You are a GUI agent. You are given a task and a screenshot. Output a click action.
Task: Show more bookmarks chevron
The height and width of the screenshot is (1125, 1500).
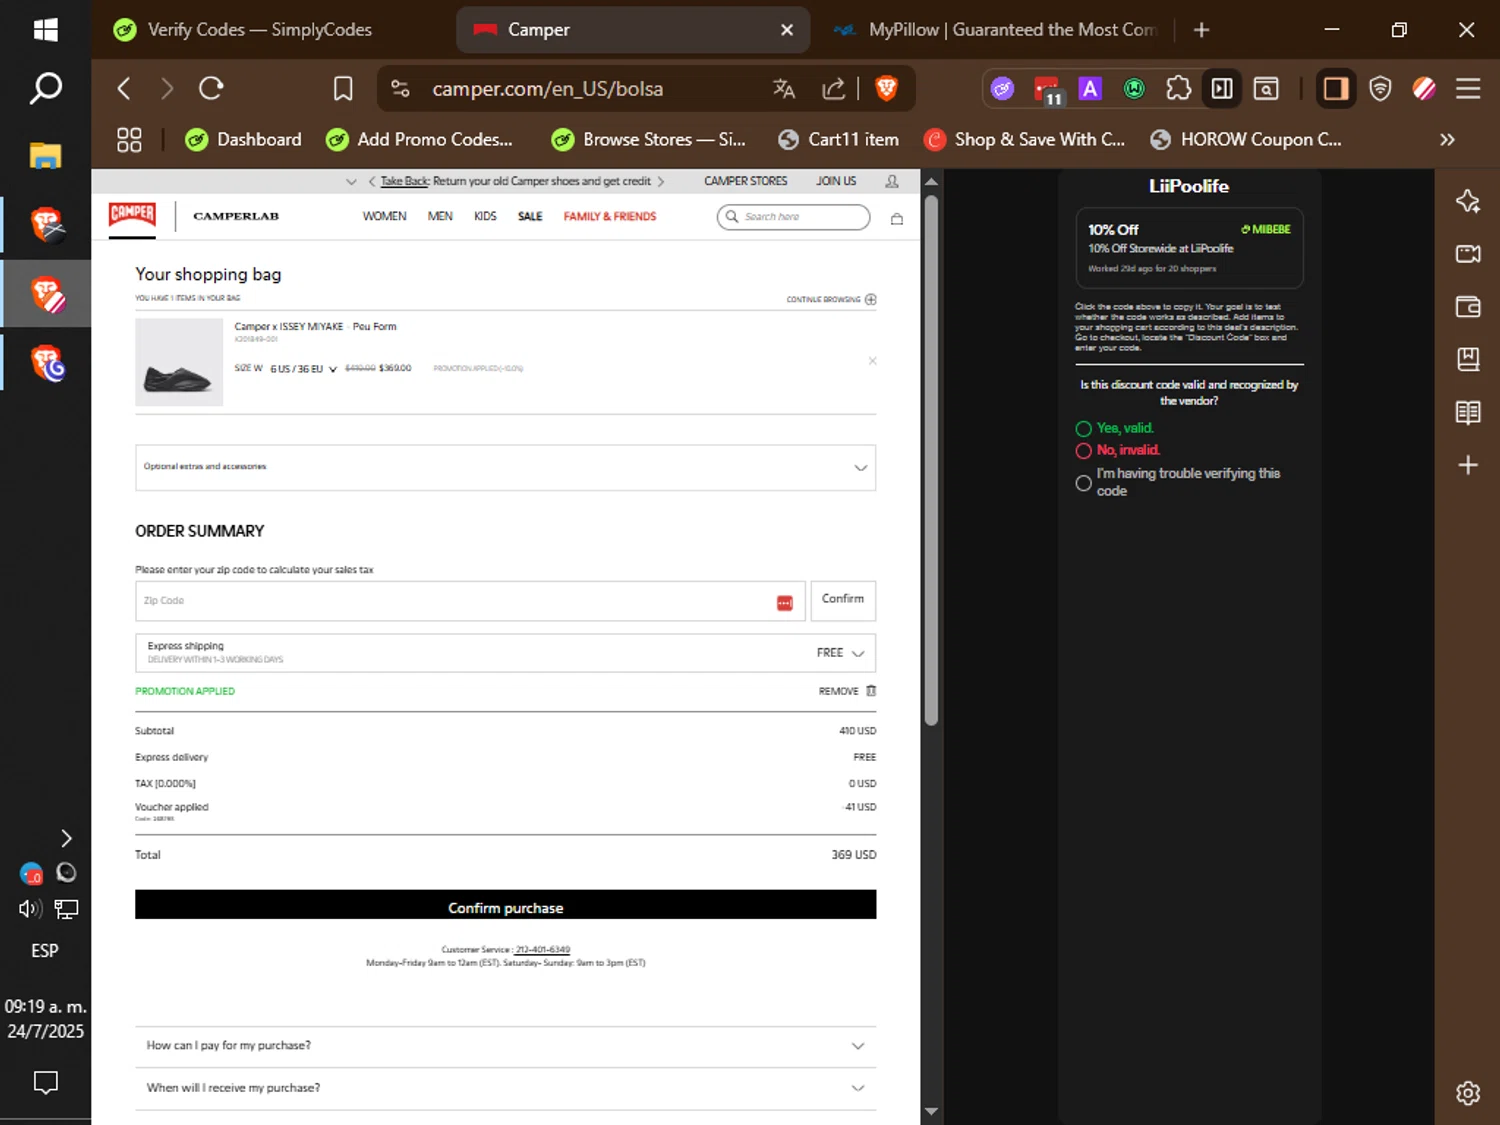click(1447, 140)
